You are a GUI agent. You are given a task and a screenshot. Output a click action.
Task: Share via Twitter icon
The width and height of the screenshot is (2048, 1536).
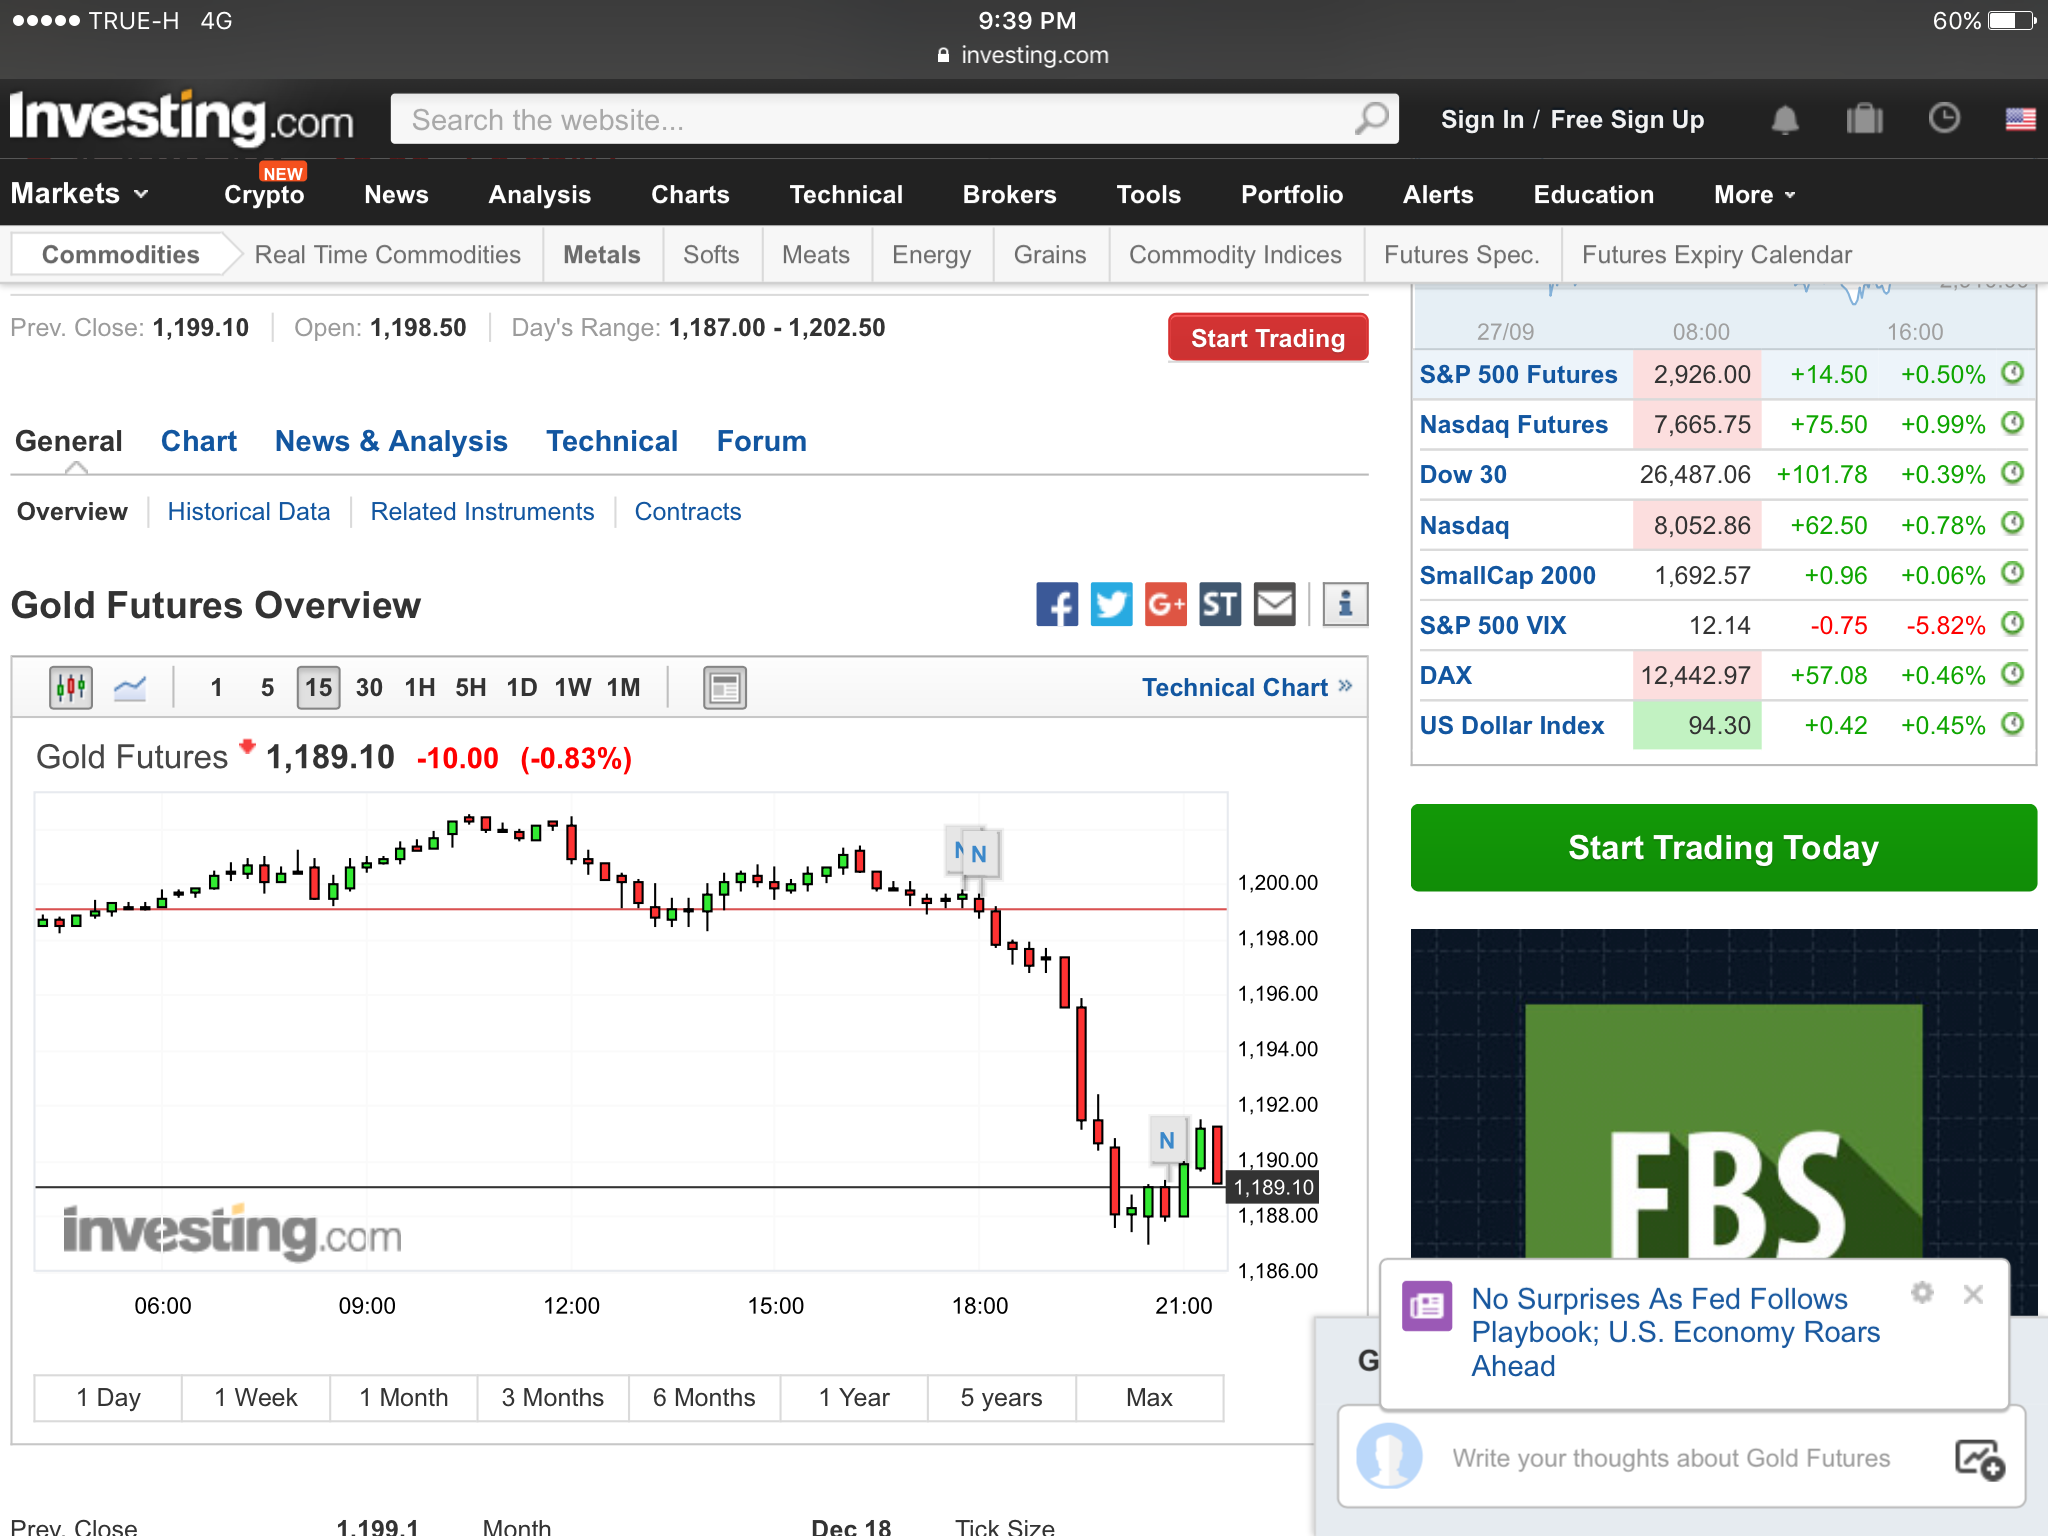click(x=1111, y=604)
